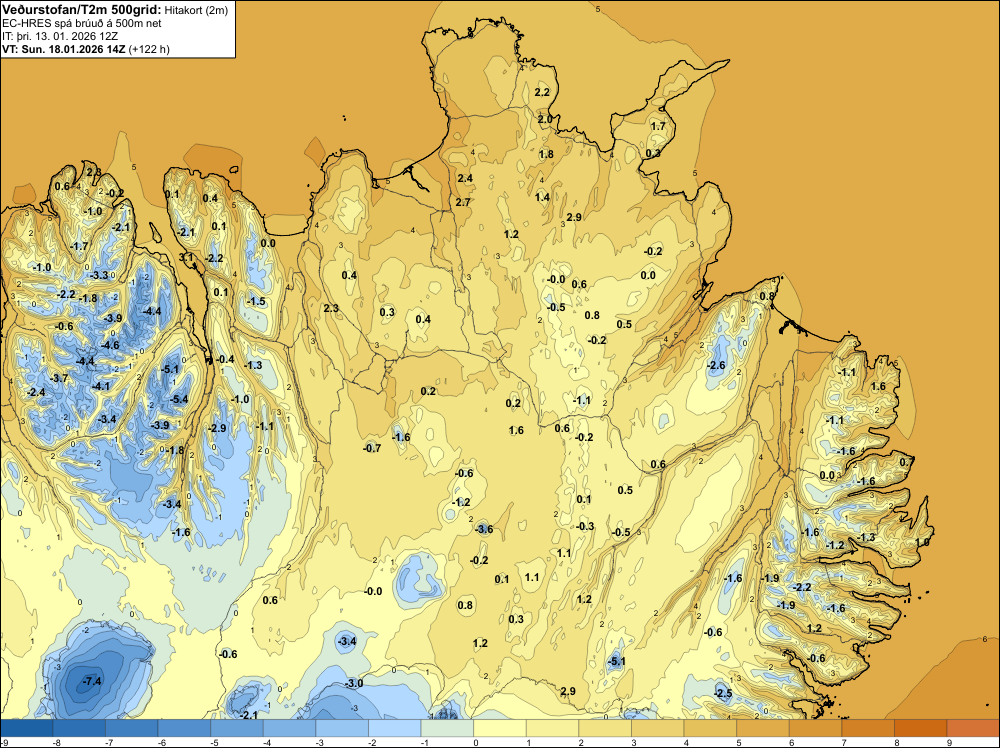Click the legend swatch between -1 and 0
Screen dimensions: 1000x748
[x=447, y=728]
